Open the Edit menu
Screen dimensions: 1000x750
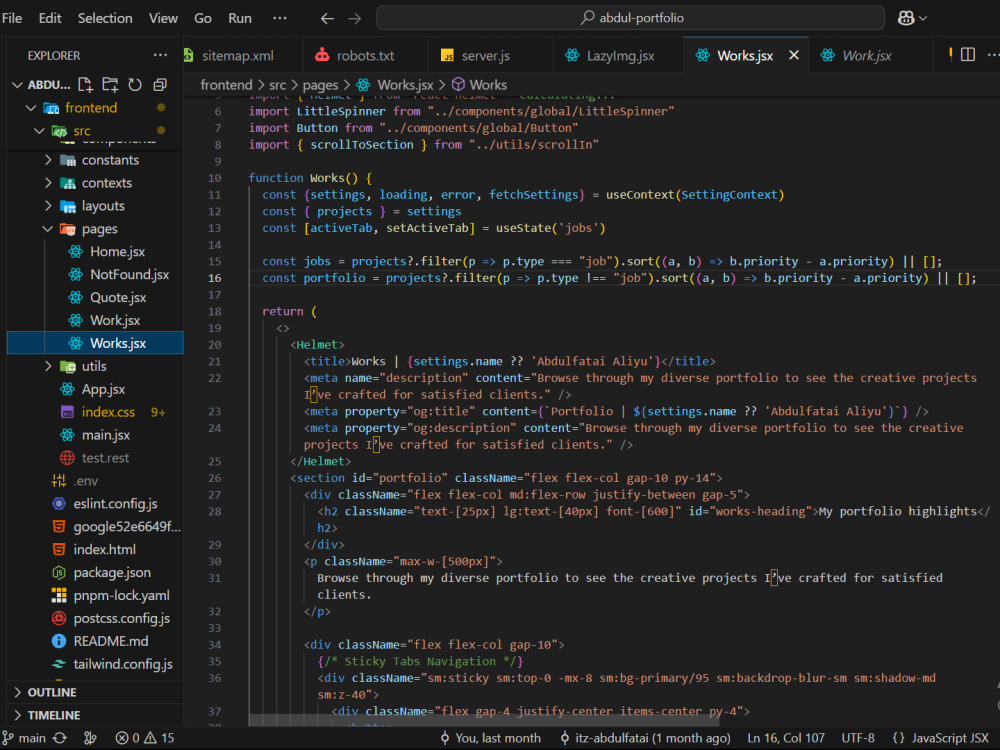click(50, 18)
